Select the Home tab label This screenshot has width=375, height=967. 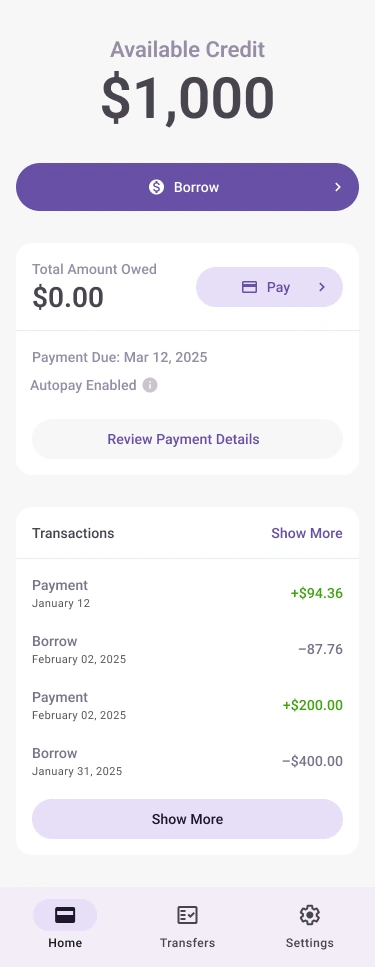point(65,943)
